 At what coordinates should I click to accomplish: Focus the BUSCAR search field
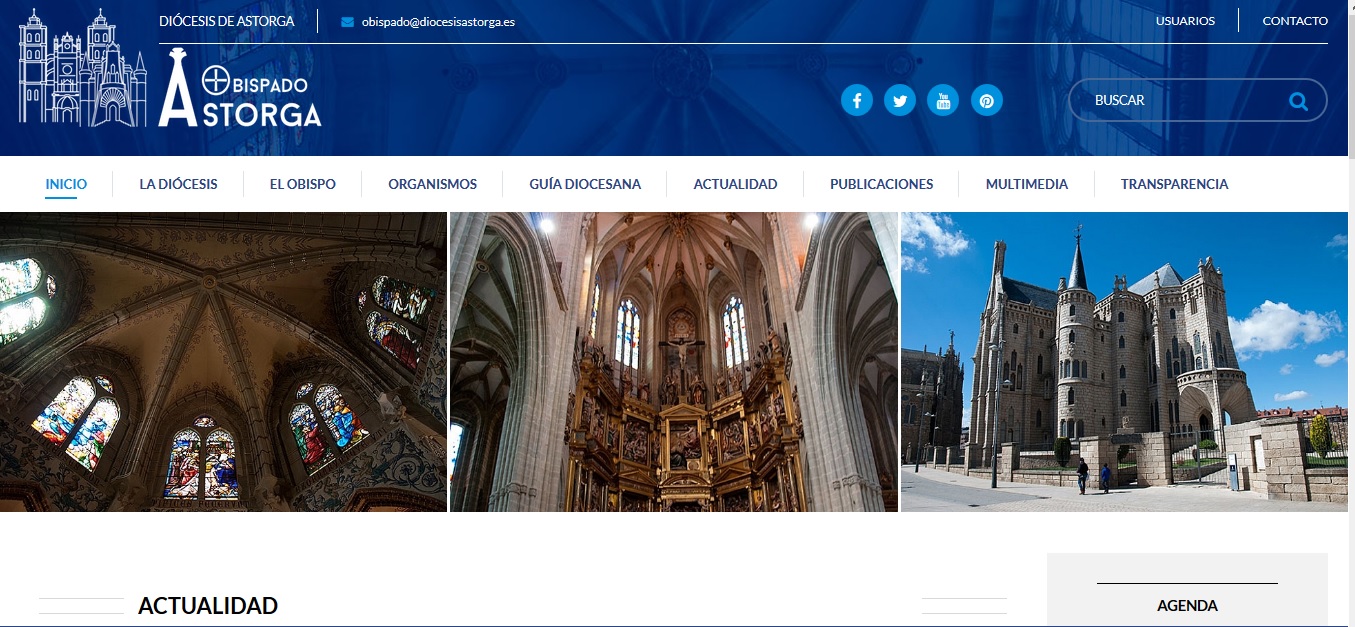[x=1198, y=100]
